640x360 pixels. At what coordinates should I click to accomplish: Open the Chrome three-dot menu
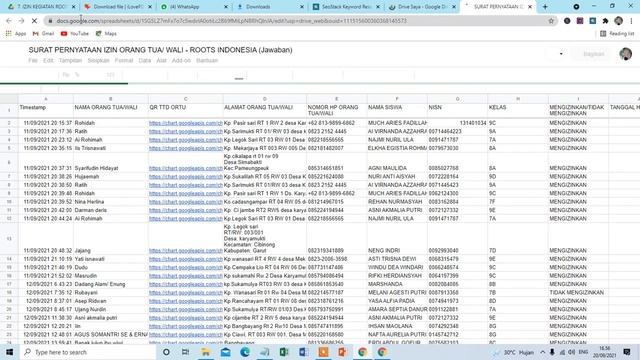631,21
